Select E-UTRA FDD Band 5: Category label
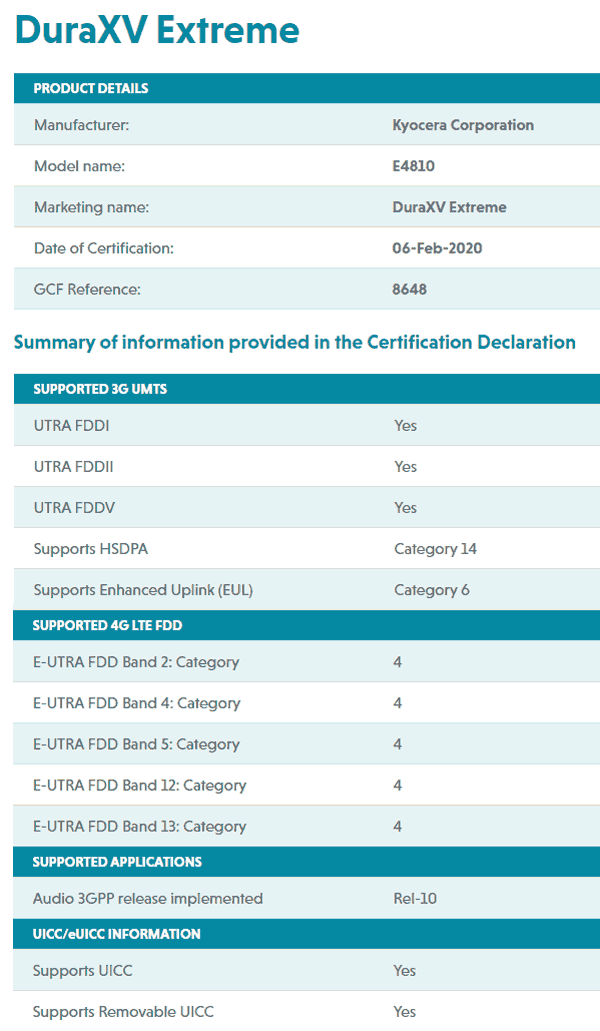 point(136,744)
